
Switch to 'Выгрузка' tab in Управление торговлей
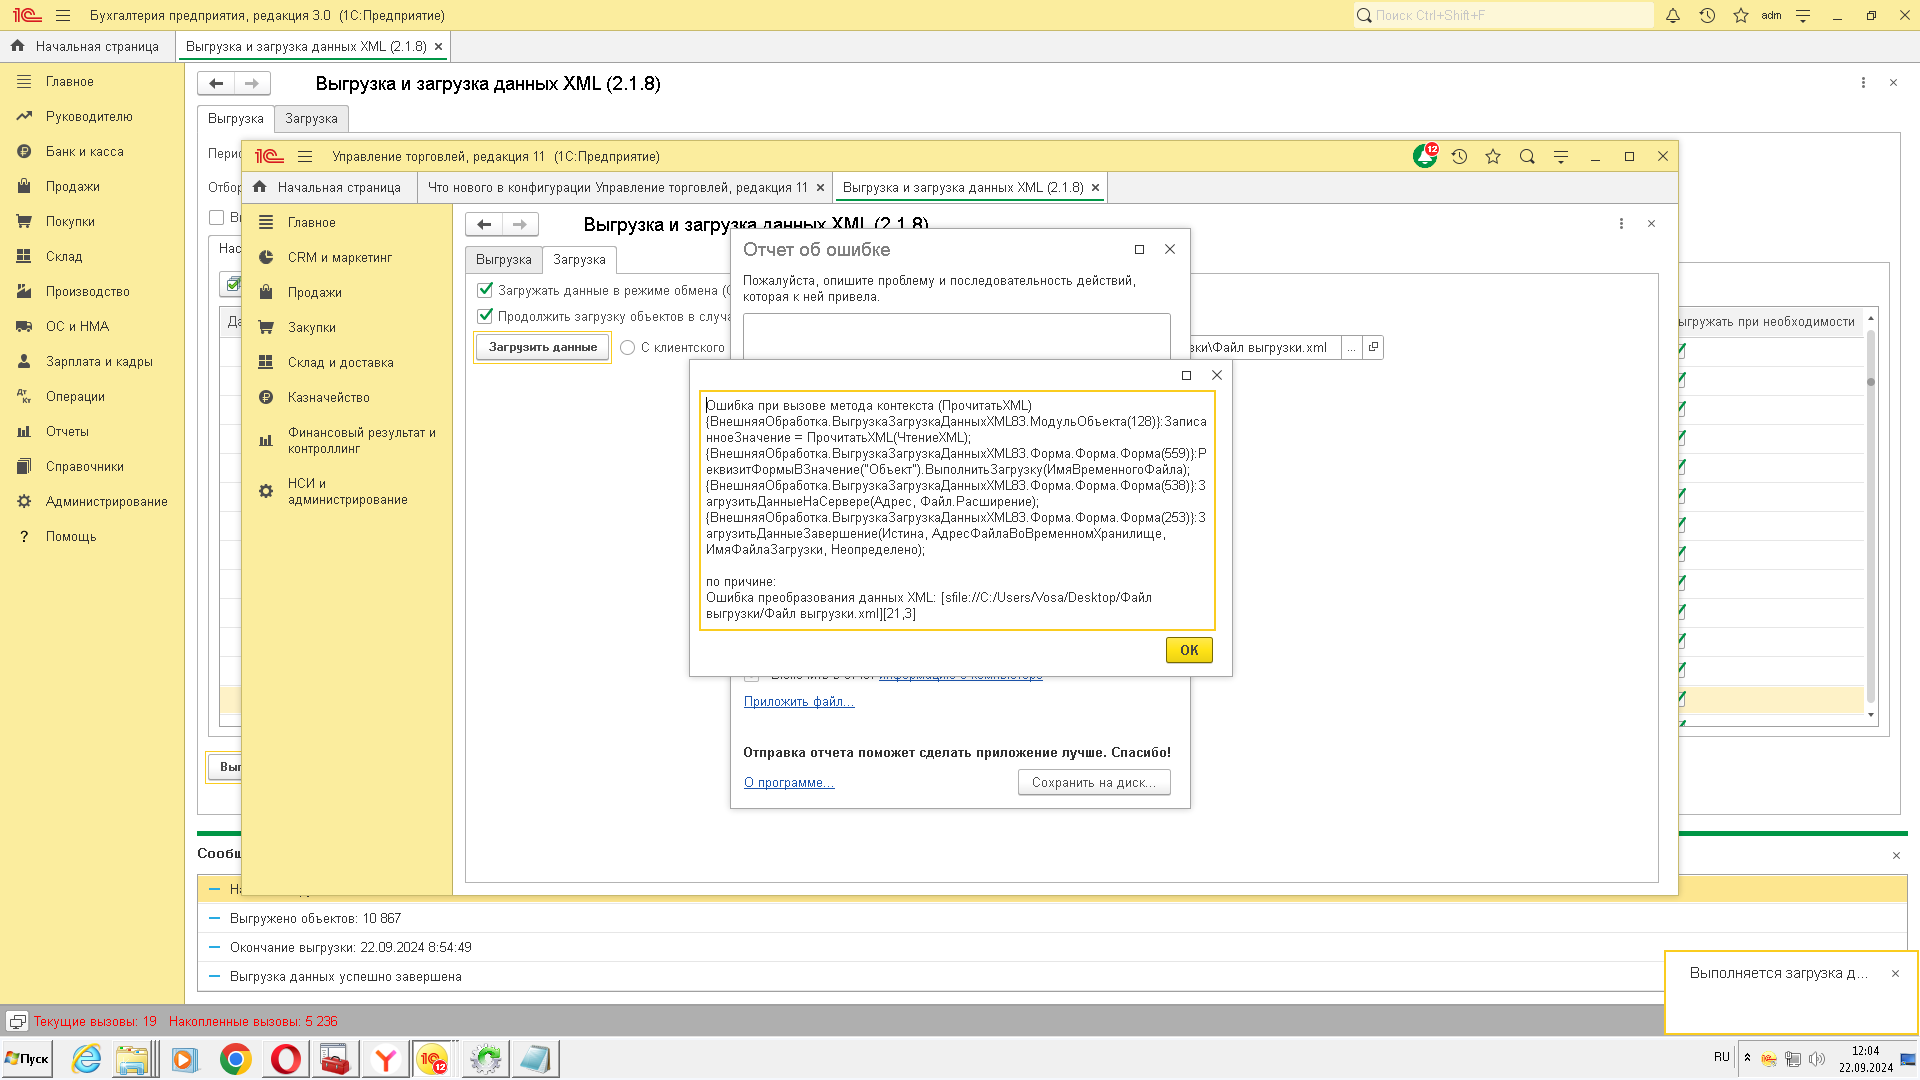coord(504,260)
